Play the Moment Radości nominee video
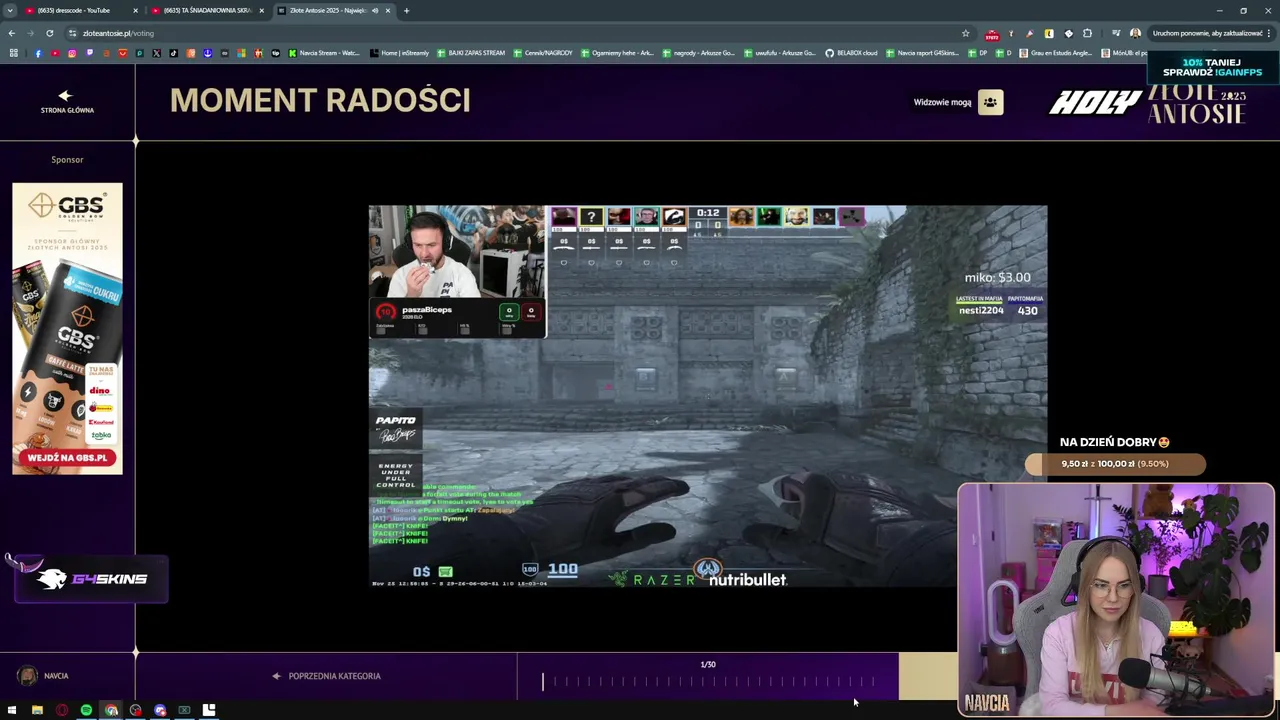The width and height of the screenshot is (1280, 720). tap(708, 396)
